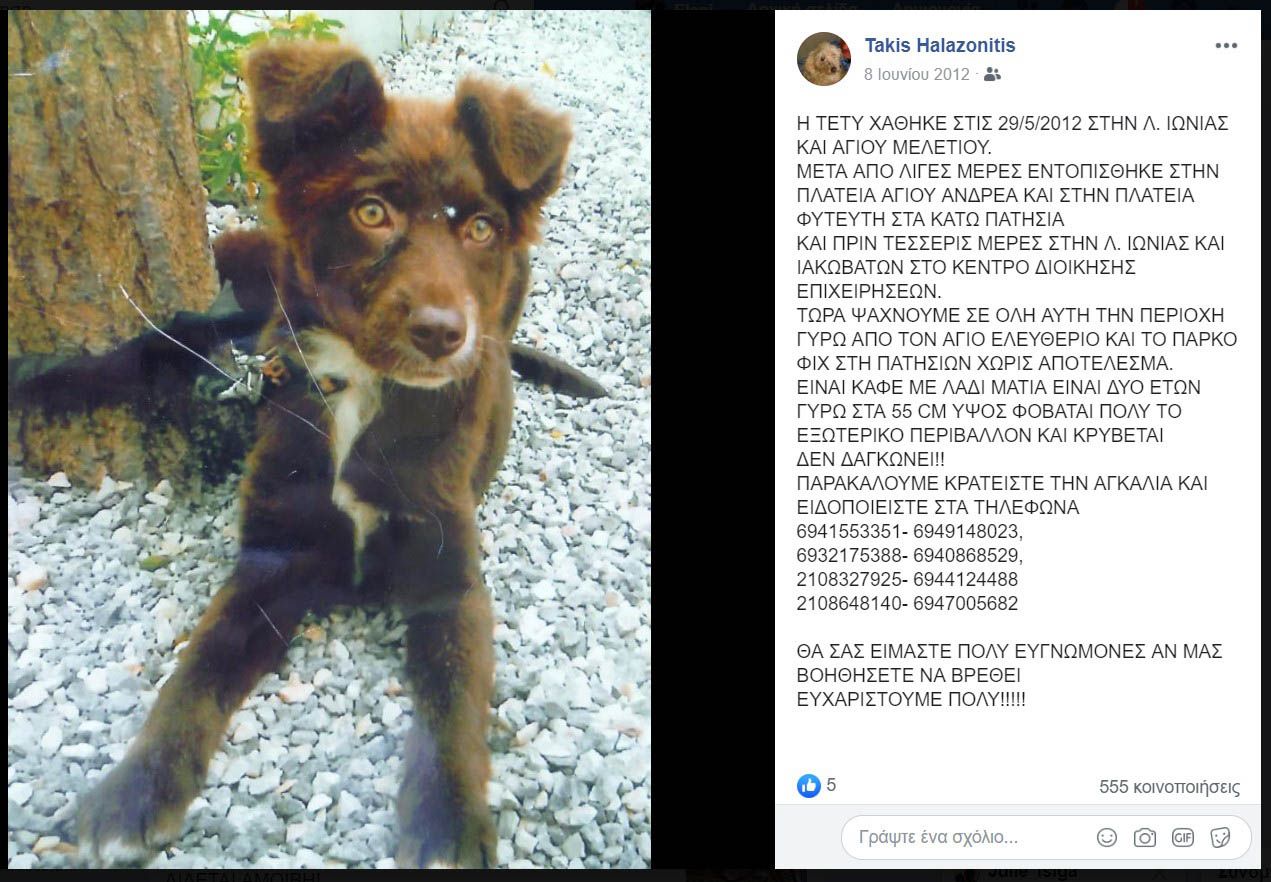Click the brown dog photo
Image resolution: width=1271 pixels, height=882 pixels.
(329, 439)
